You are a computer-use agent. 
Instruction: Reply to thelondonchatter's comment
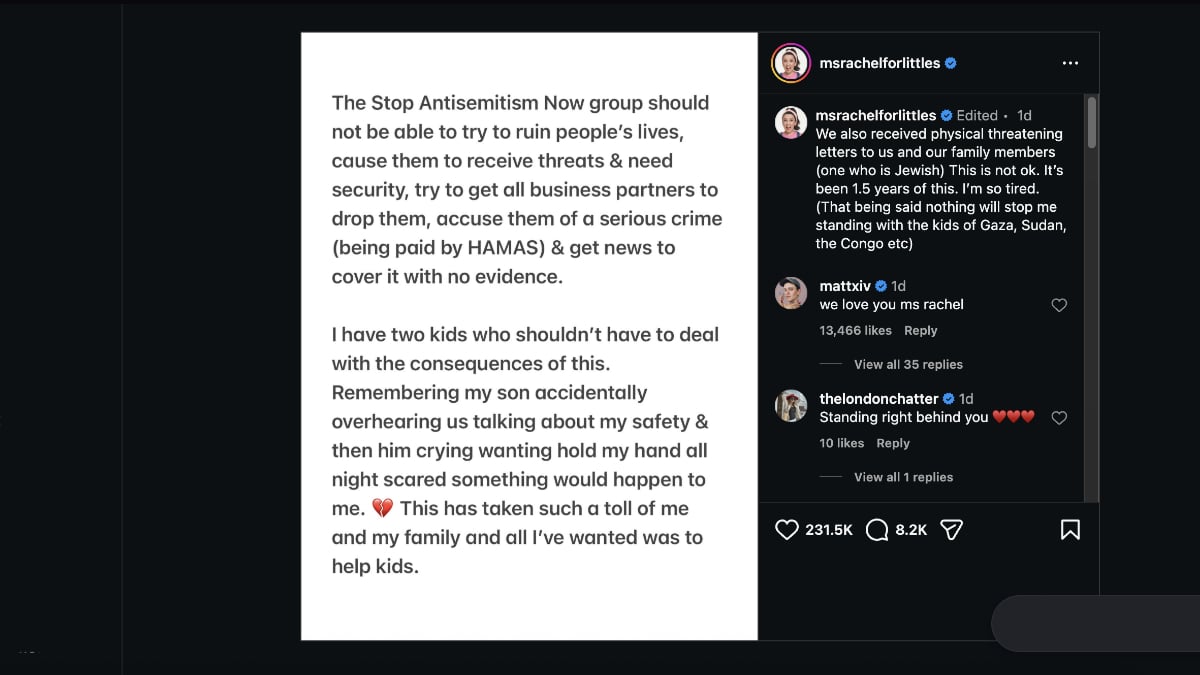point(893,444)
